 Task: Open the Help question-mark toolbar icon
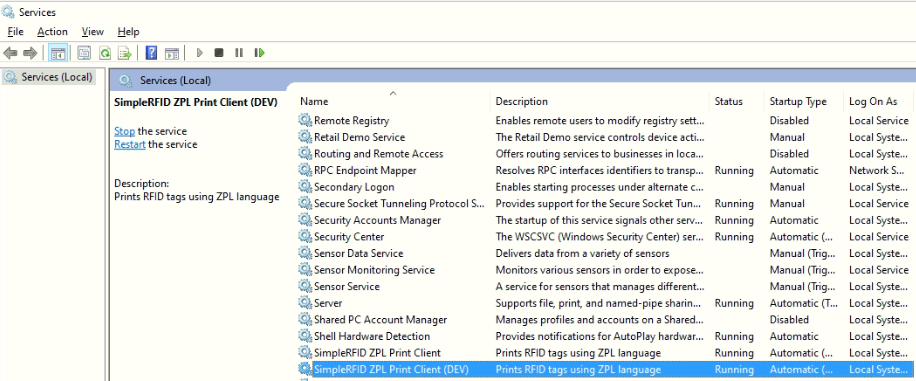(151, 53)
